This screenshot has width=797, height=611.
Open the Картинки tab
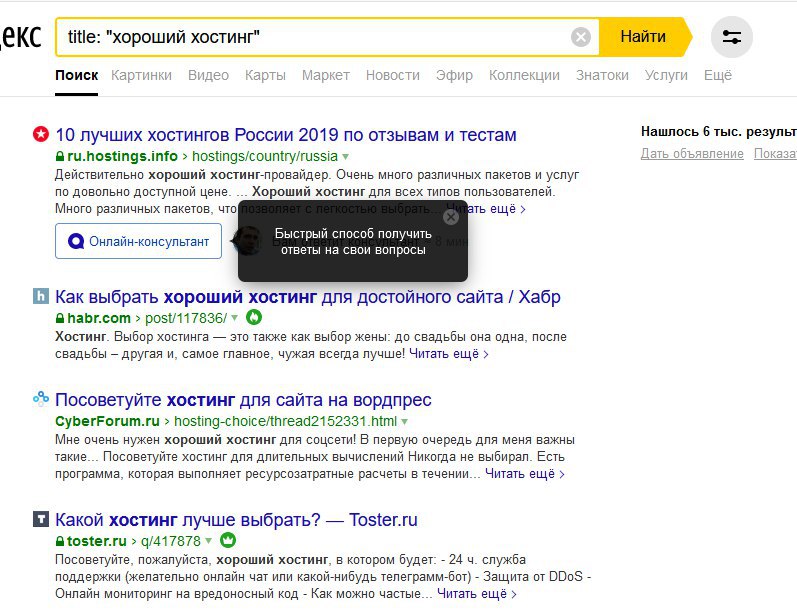coord(141,75)
